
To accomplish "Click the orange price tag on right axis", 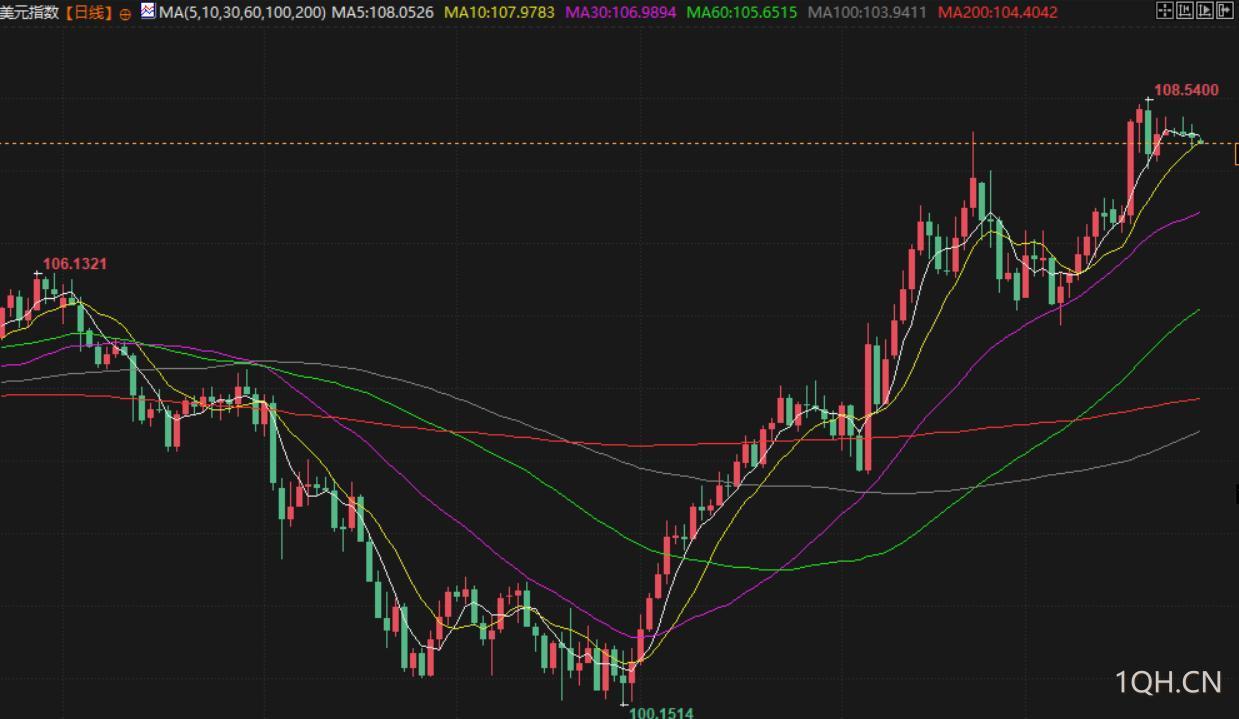I will pos(1236,154).
